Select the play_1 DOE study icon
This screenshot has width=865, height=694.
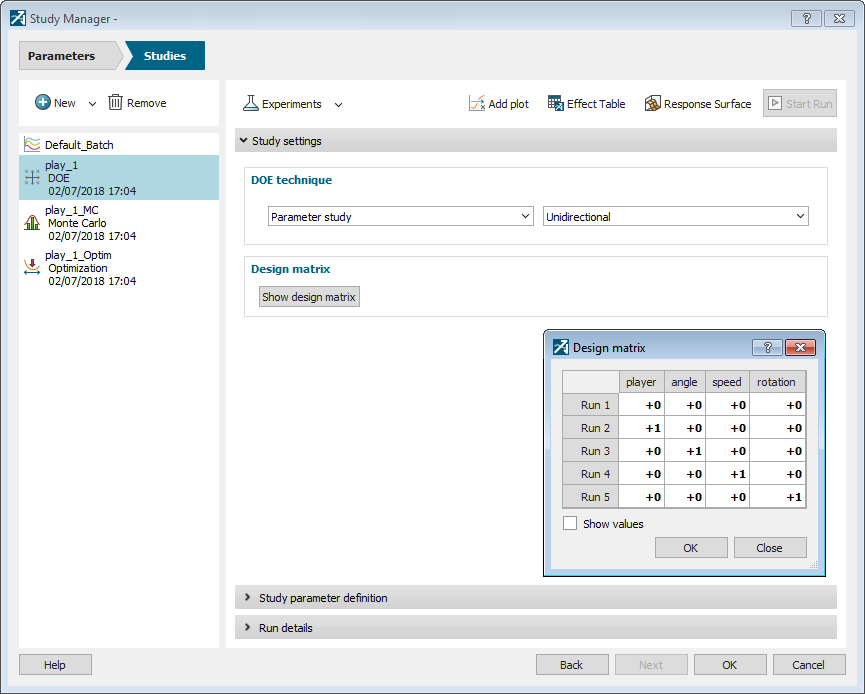32,177
